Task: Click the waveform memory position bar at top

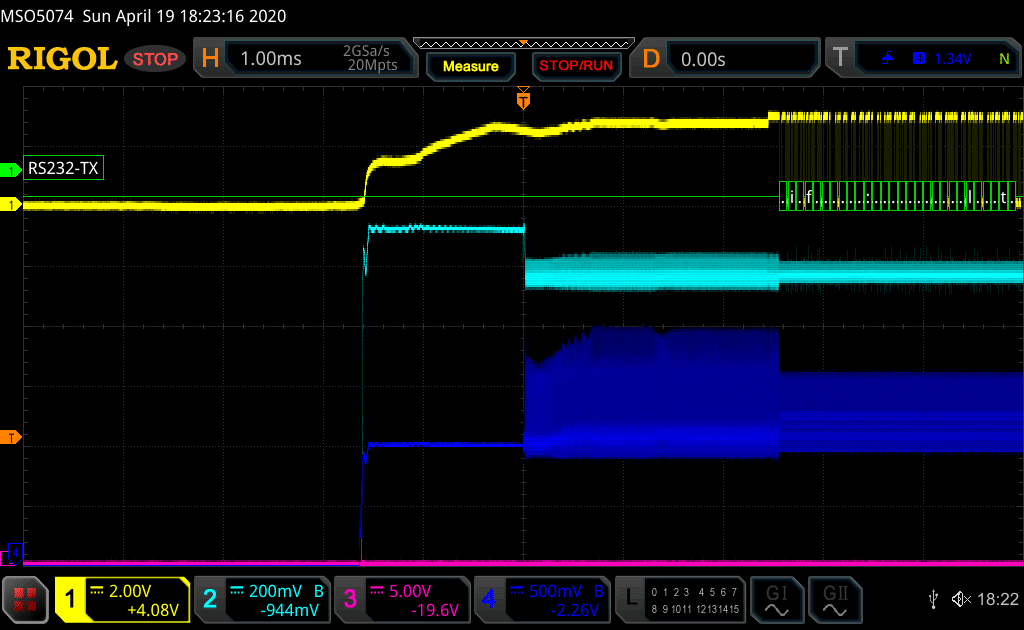Action: [x=523, y=43]
